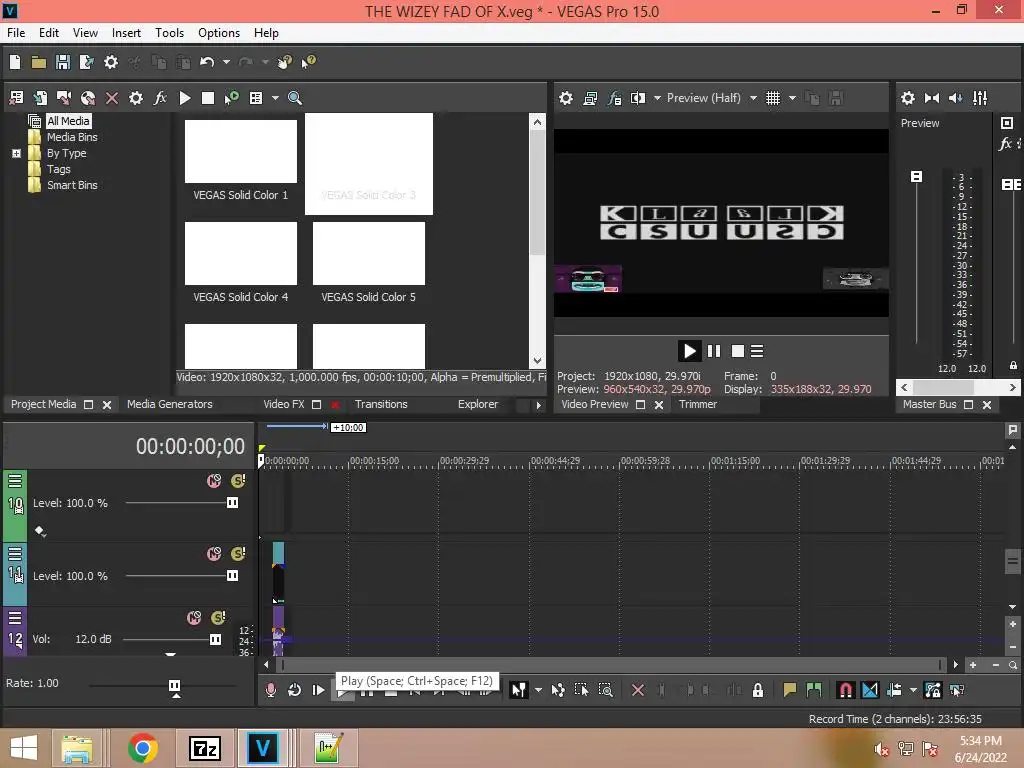The height and width of the screenshot is (768, 1024).
Task: Open the Insert menu
Action: (x=126, y=33)
